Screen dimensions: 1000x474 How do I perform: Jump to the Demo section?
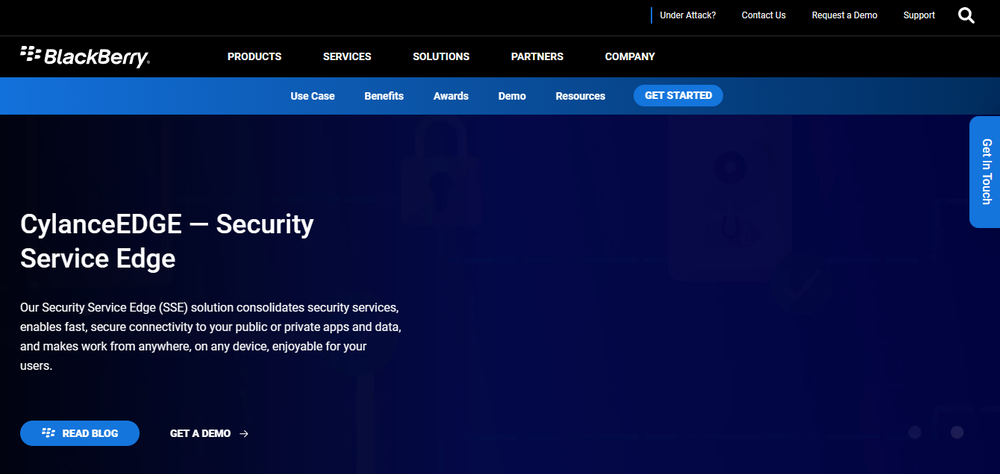(512, 96)
